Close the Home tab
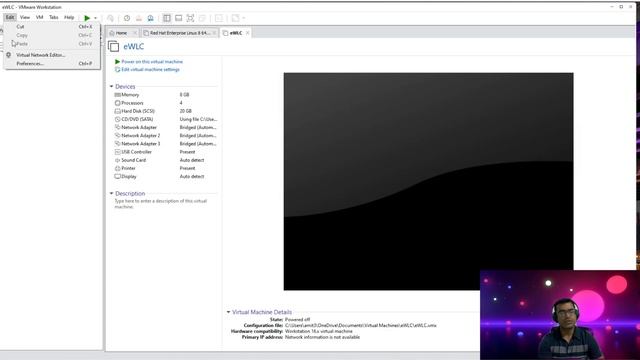Screen dimensions: 640x360 135,33
